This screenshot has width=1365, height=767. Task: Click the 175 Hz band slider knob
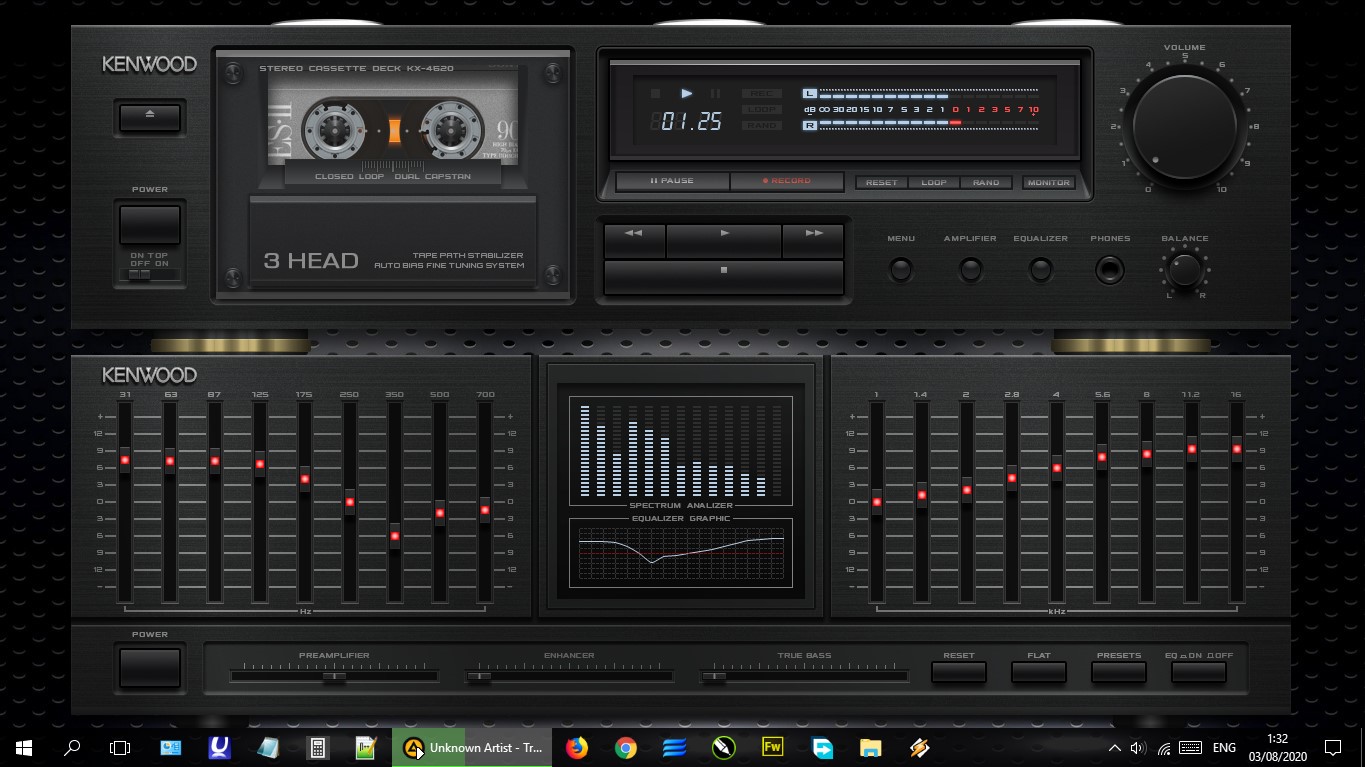(305, 480)
